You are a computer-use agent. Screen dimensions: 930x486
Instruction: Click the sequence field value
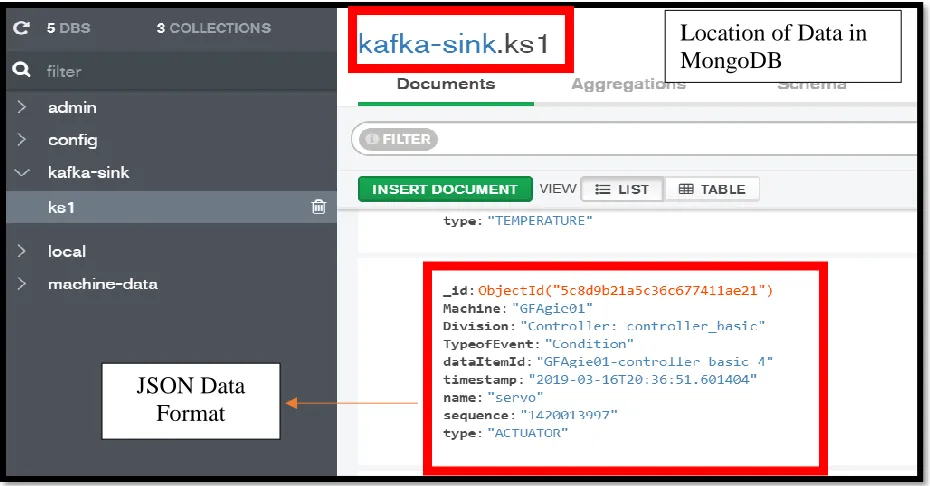(569, 415)
